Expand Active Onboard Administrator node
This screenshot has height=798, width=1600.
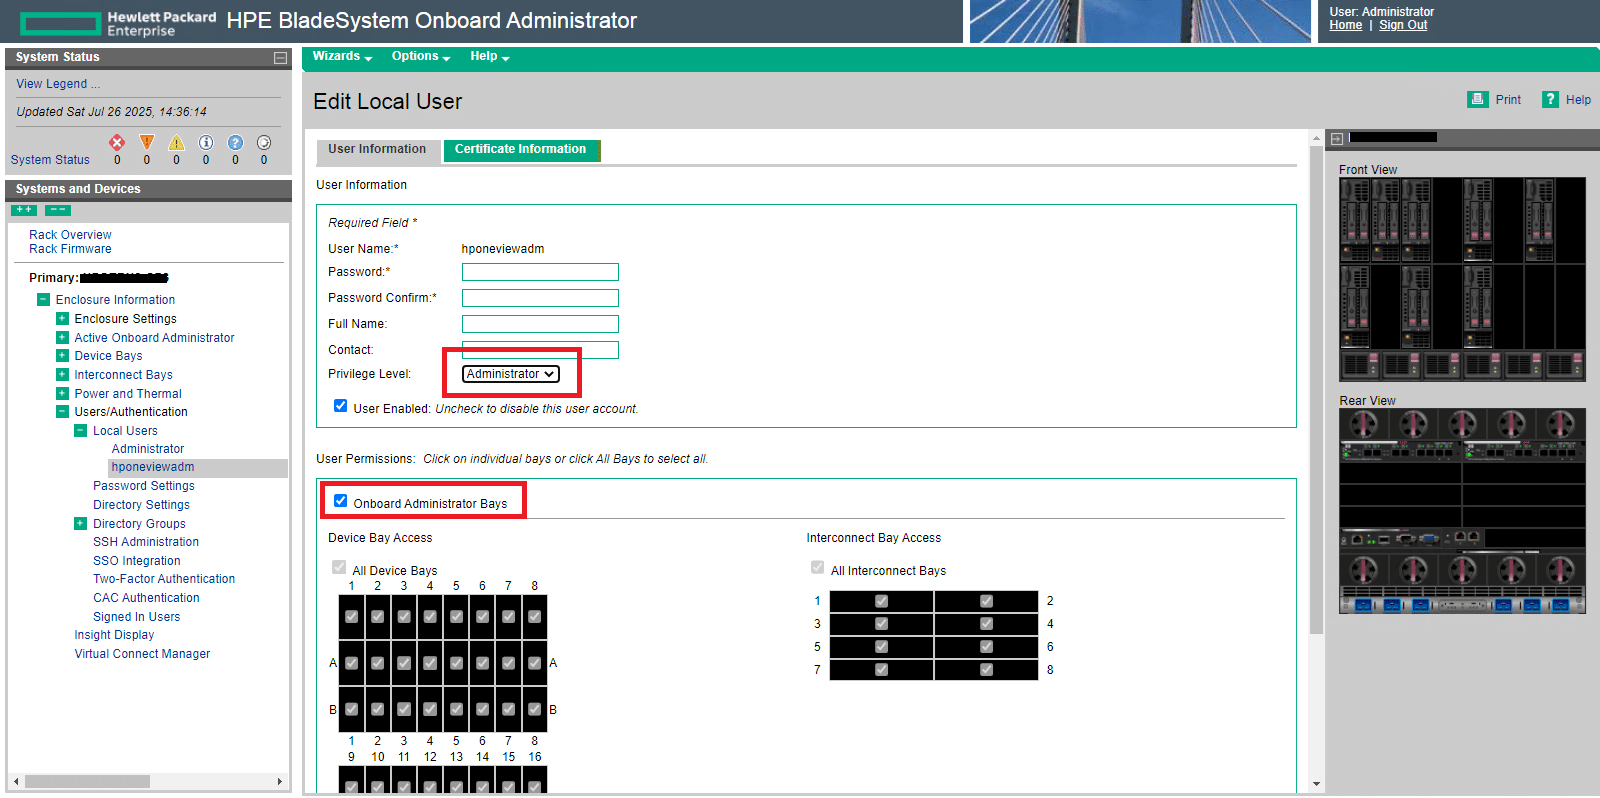click(x=62, y=337)
